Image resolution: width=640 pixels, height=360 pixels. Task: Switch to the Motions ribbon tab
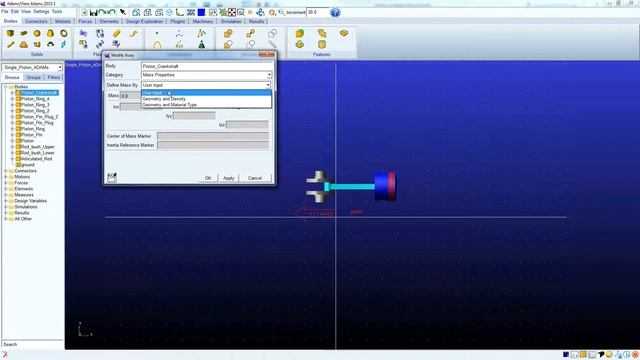(63, 21)
